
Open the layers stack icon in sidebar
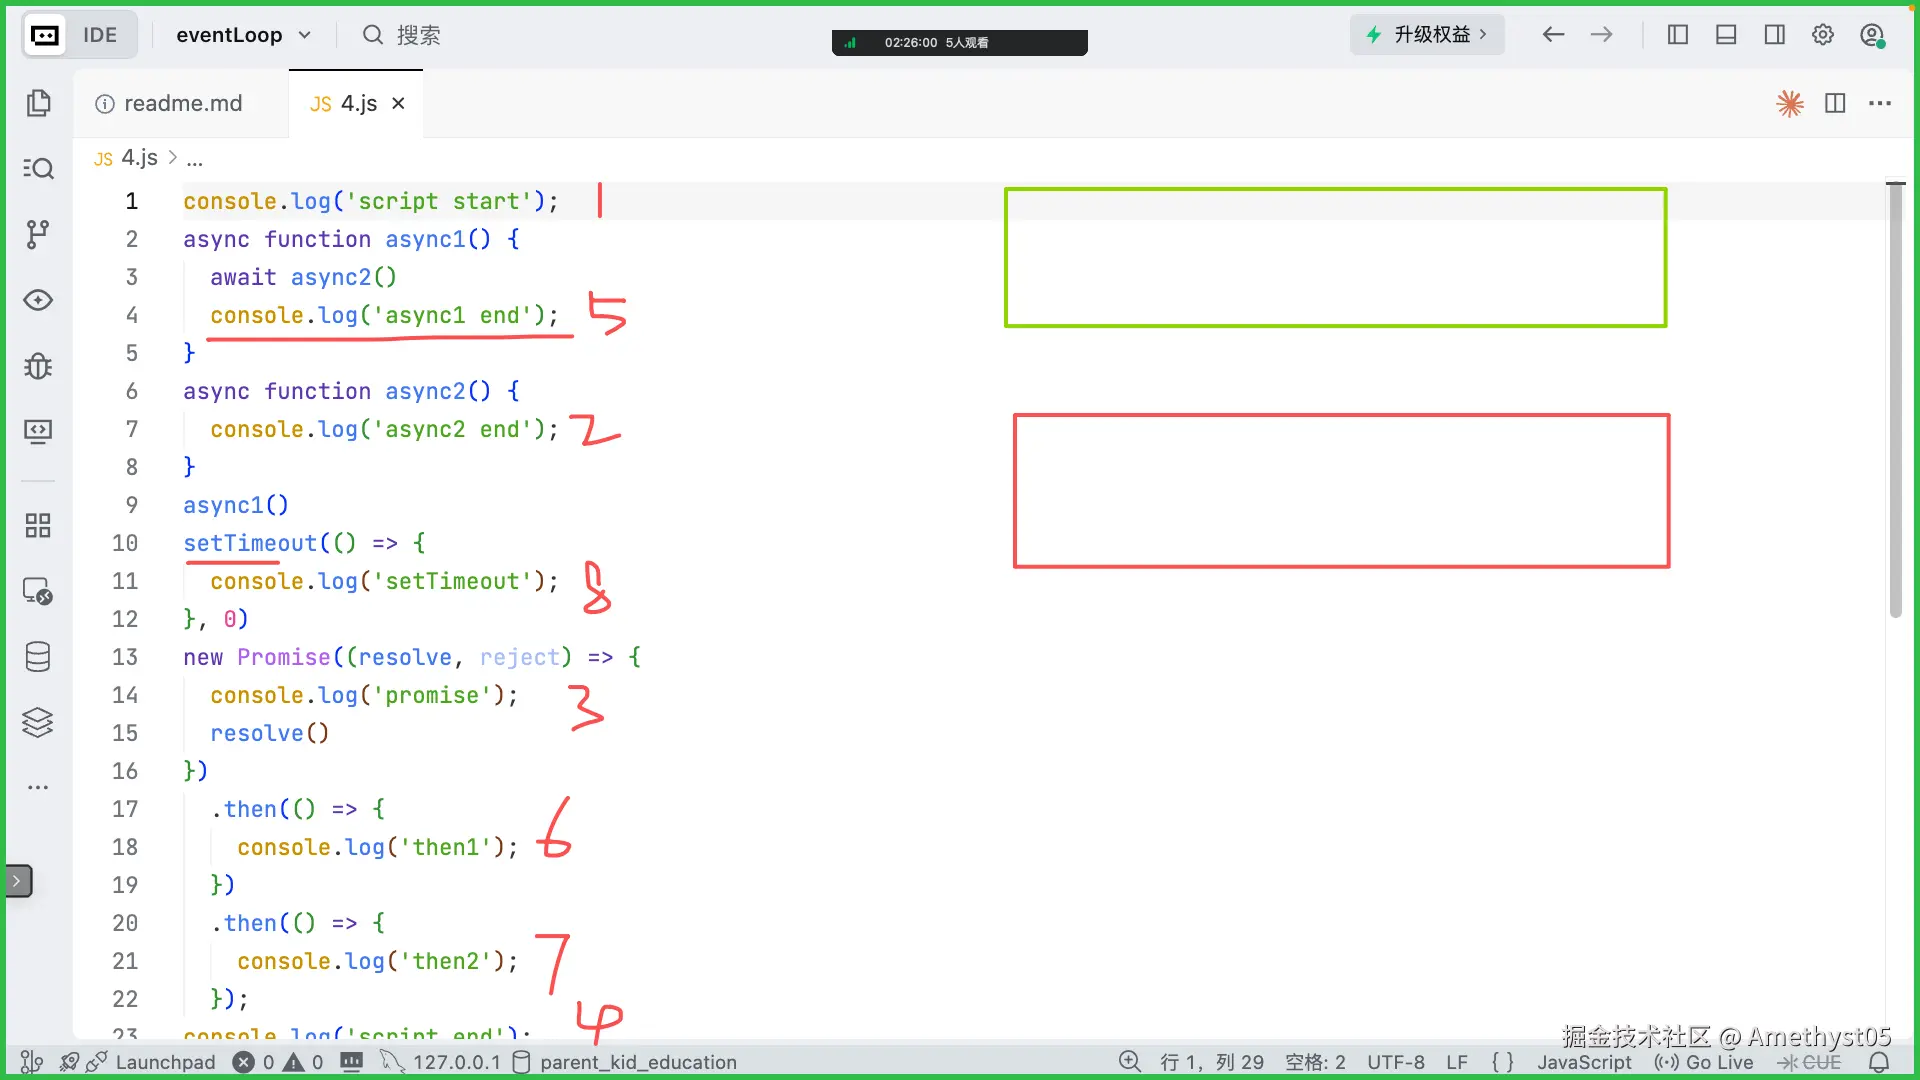click(38, 722)
